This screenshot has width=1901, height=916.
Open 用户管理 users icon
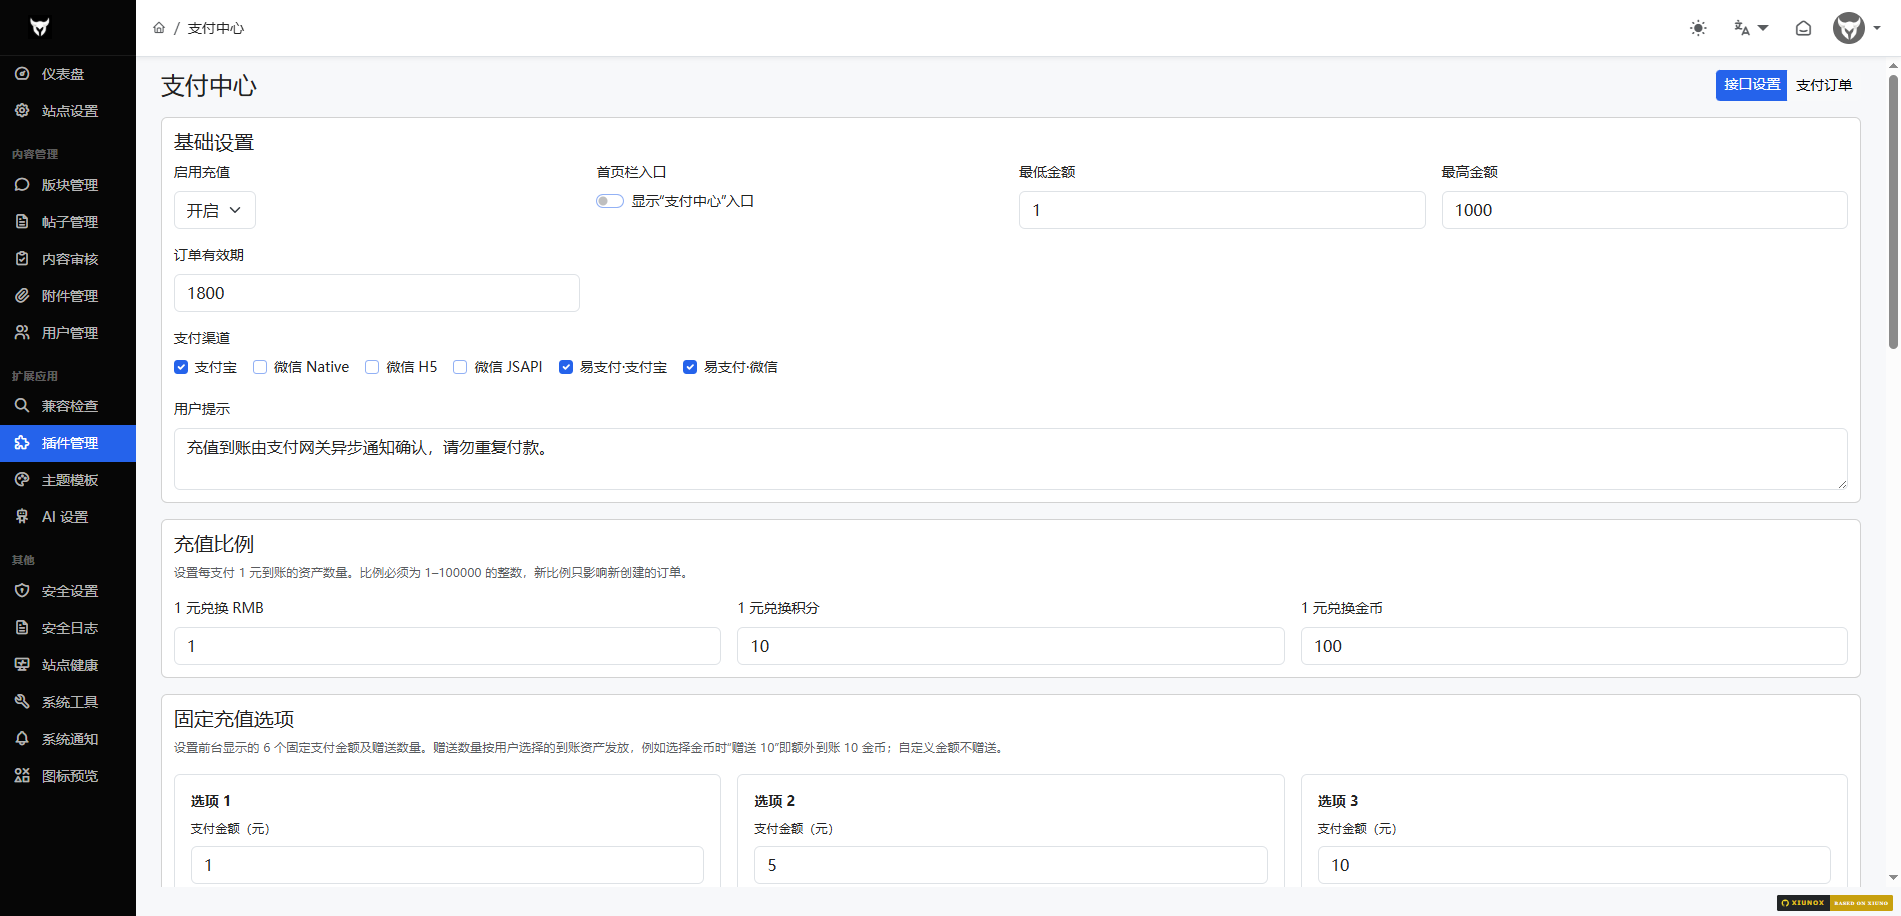(x=22, y=333)
